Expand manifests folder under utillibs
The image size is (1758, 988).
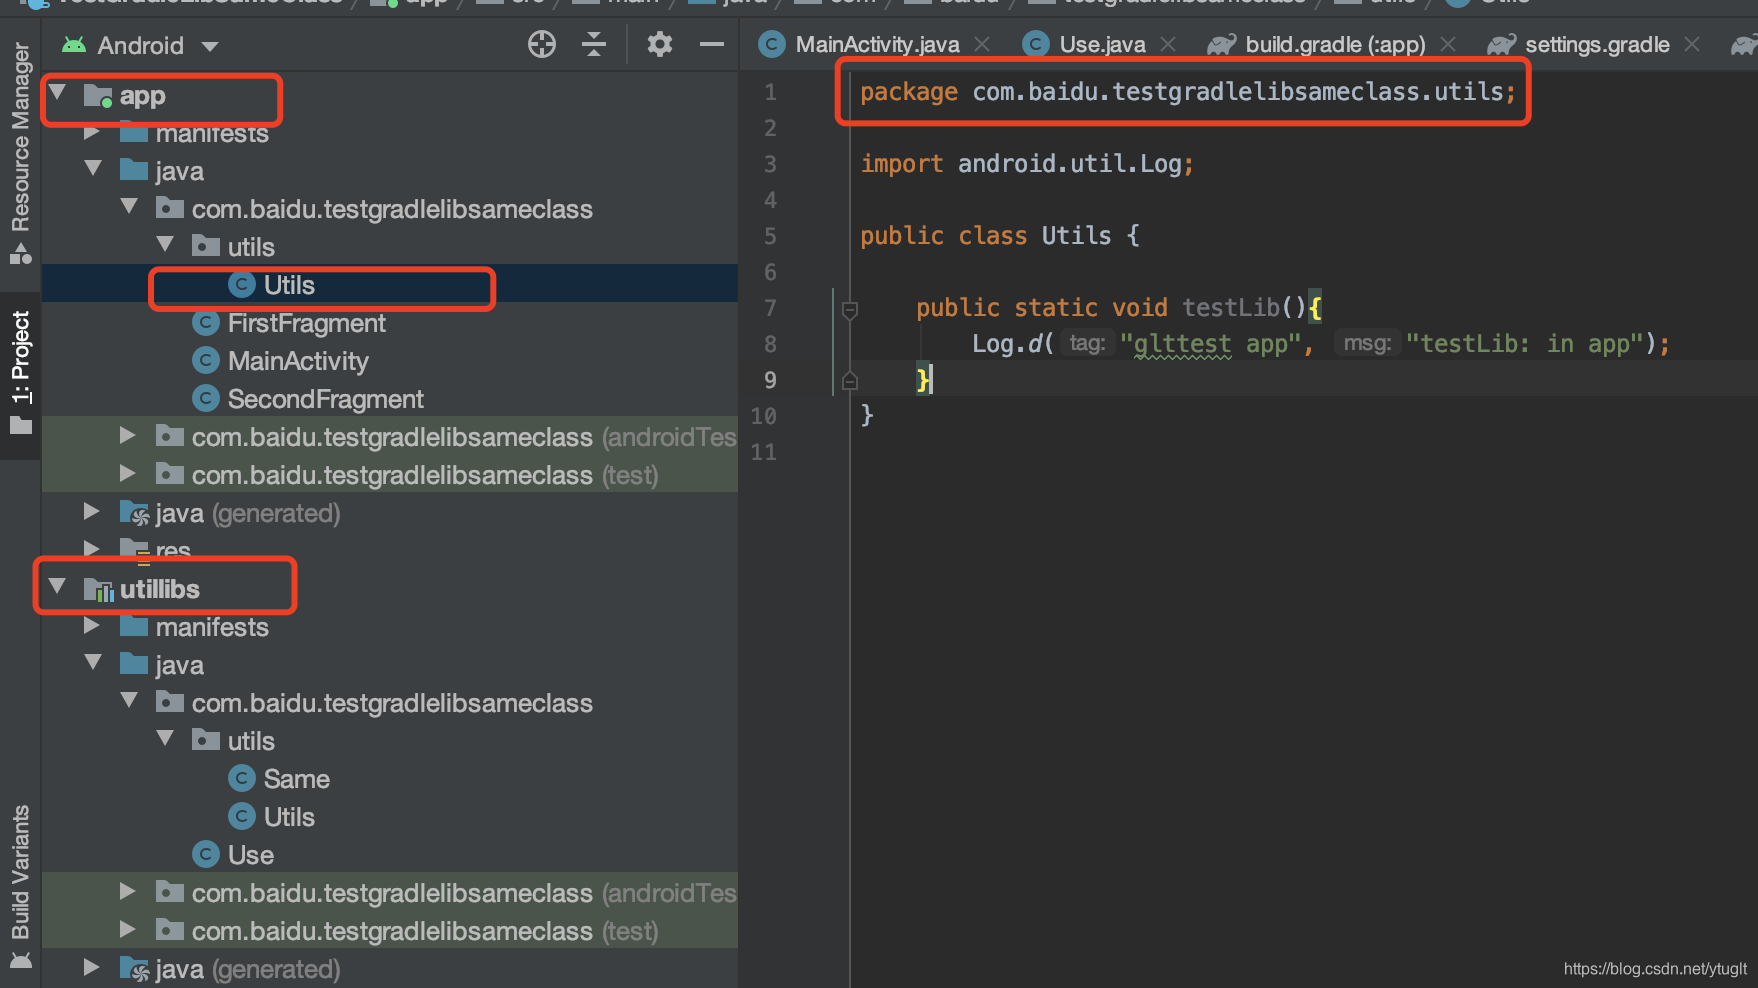[x=92, y=625]
